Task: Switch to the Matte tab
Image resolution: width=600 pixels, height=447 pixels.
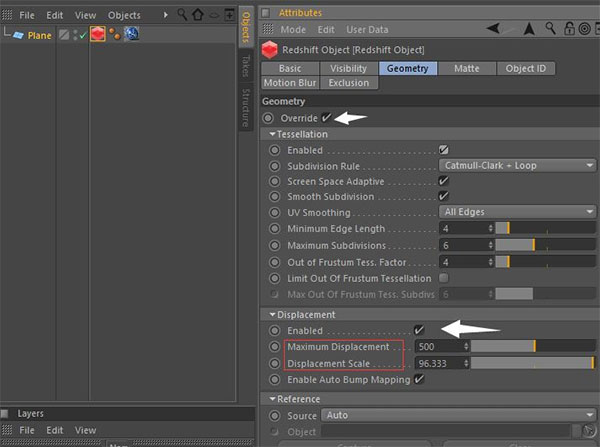Action: tap(465, 68)
